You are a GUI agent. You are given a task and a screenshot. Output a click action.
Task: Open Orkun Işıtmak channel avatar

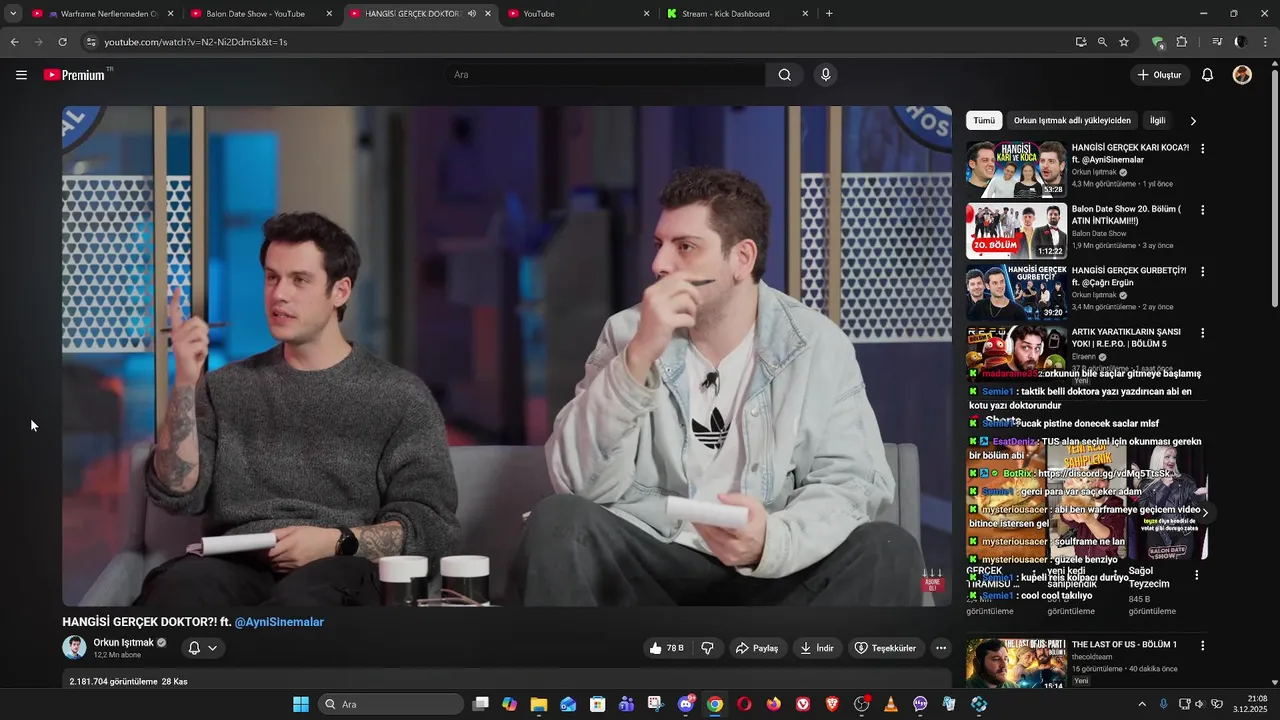pos(74,647)
